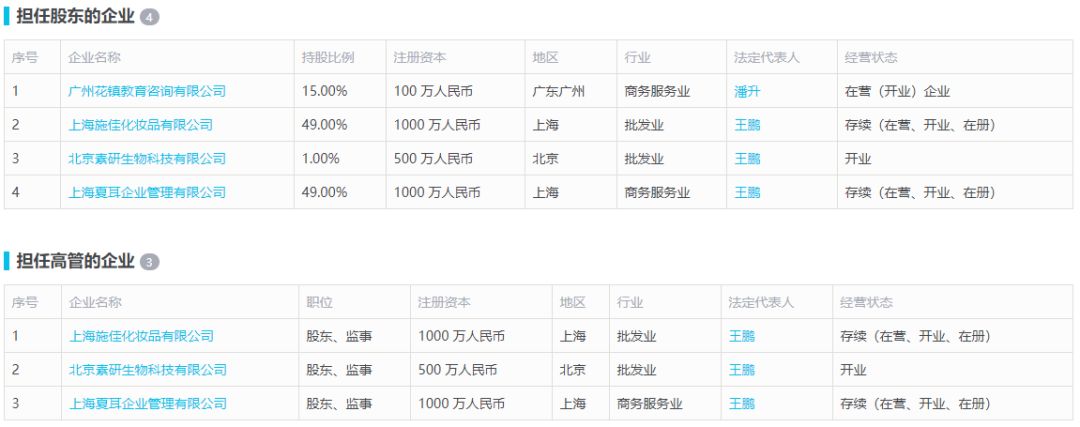Click 企业名称 header in executive table
Image resolution: width=1080 pixels, height=427 pixels.
[95, 302]
